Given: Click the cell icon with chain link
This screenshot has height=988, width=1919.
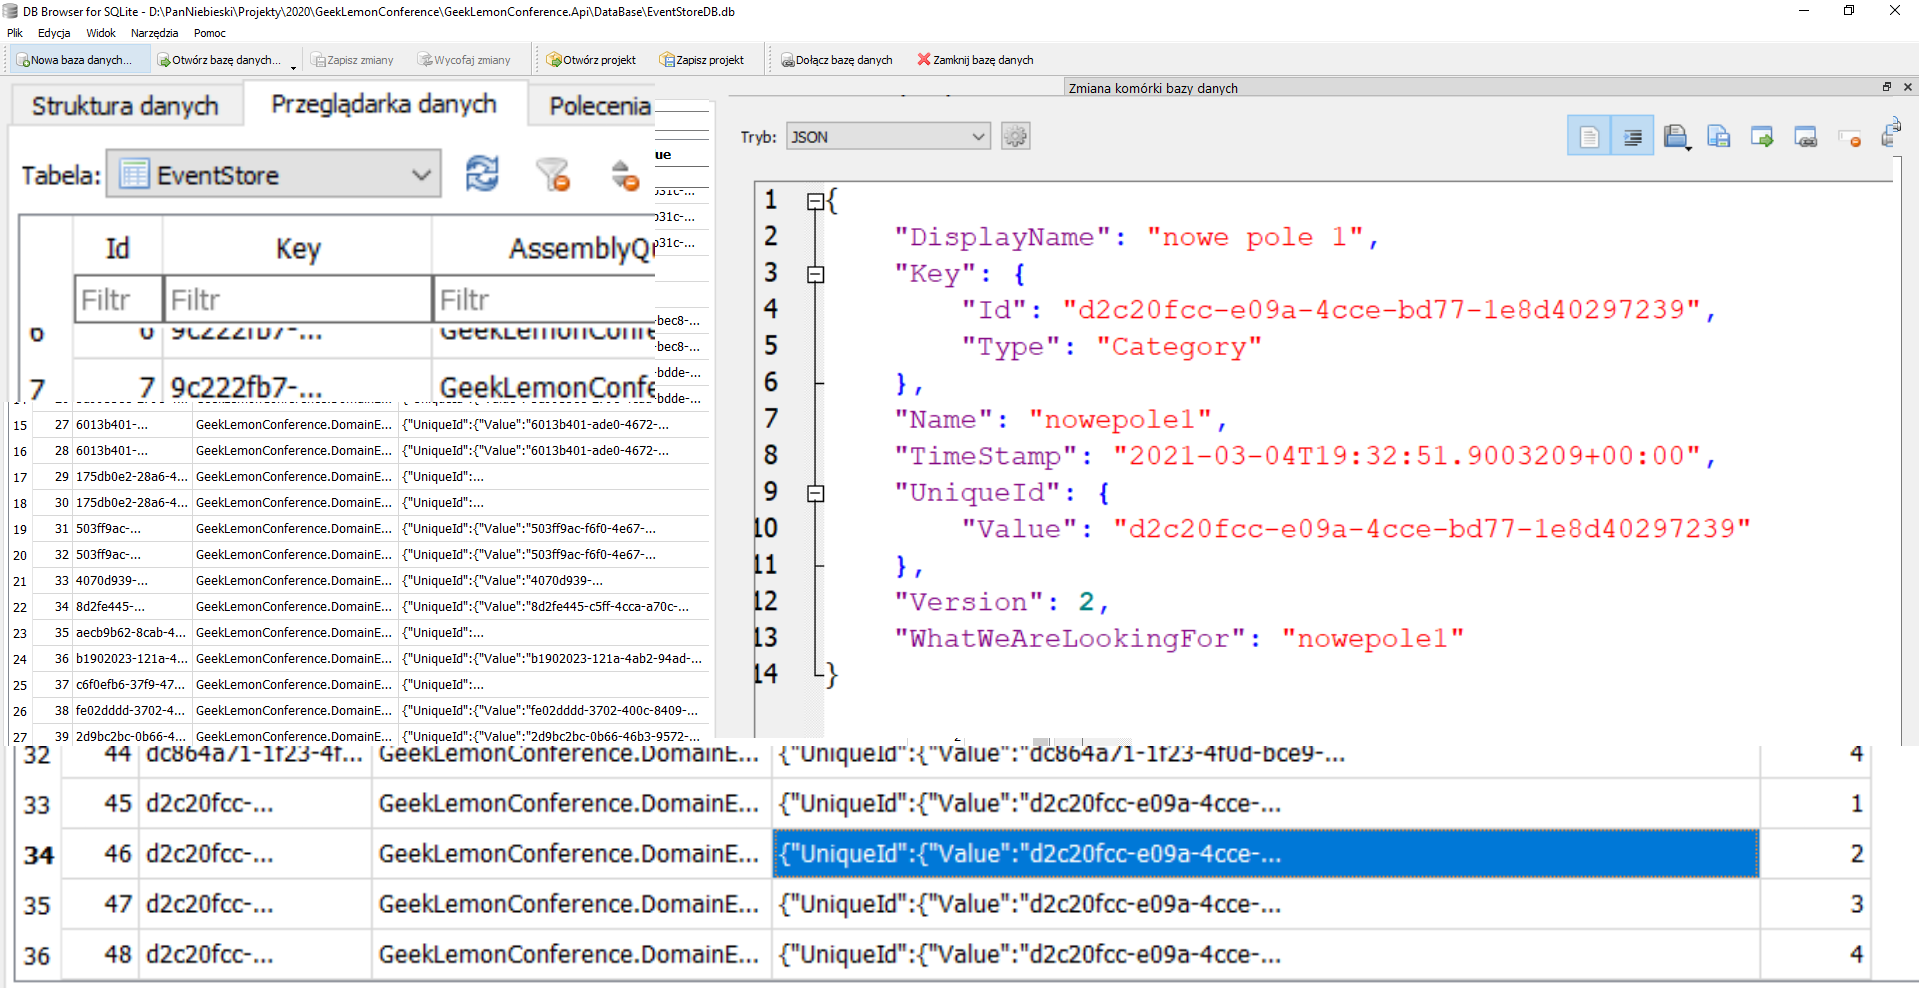Looking at the screenshot, I should click(x=1805, y=136).
